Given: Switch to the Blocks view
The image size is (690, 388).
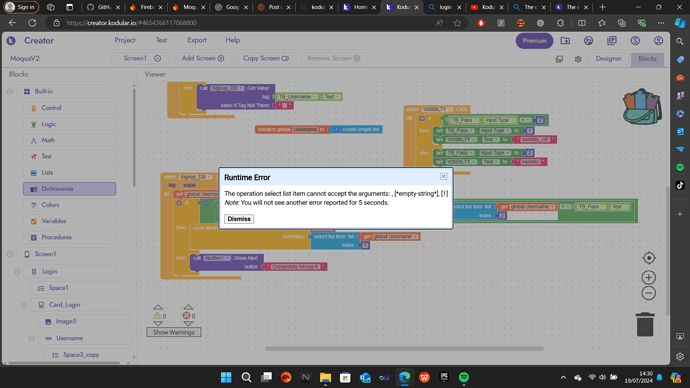Looking at the screenshot, I should tap(647, 59).
